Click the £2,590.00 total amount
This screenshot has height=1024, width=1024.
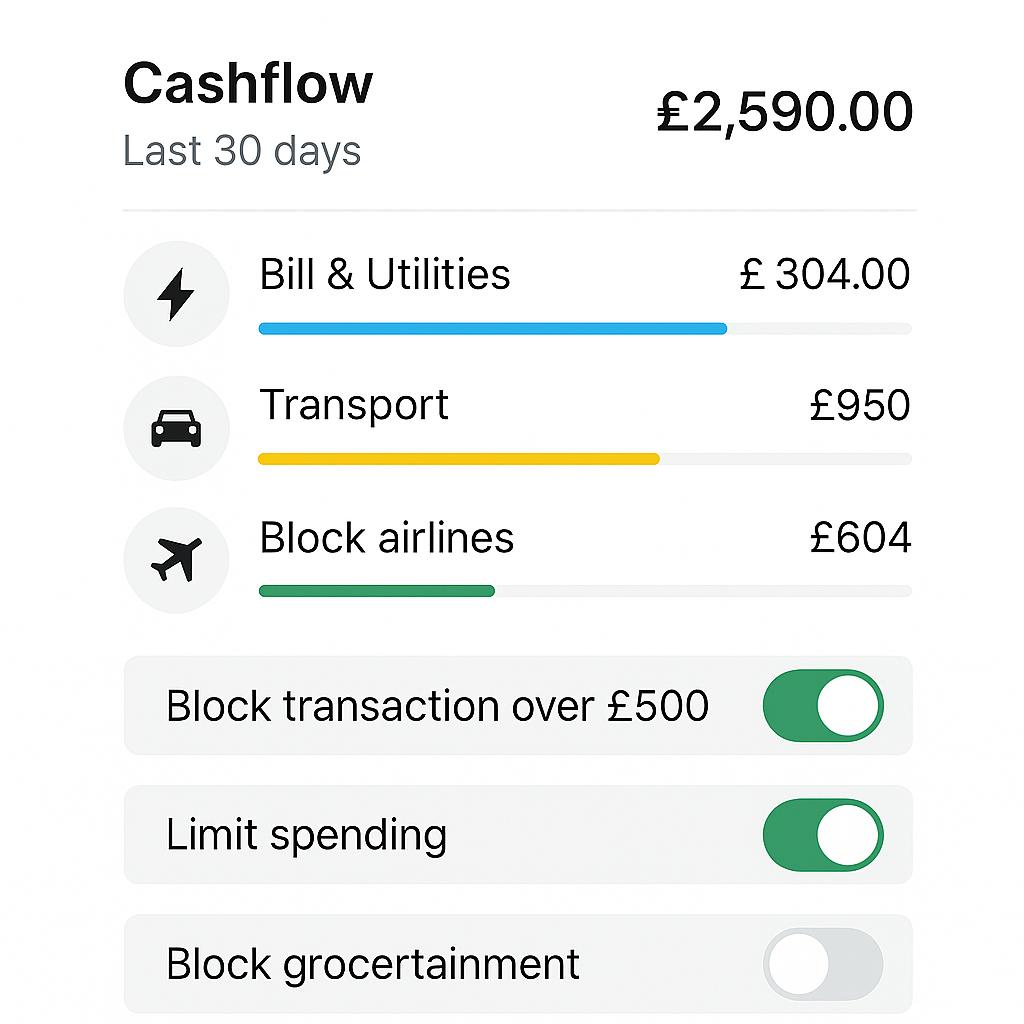(785, 111)
